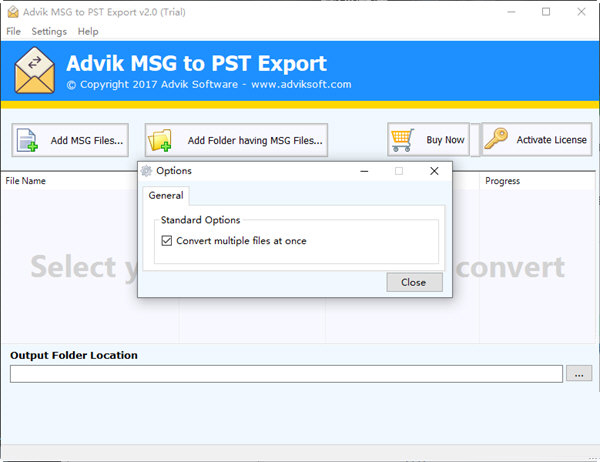Select the General tab in Options
The height and width of the screenshot is (462, 600).
(x=166, y=196)
